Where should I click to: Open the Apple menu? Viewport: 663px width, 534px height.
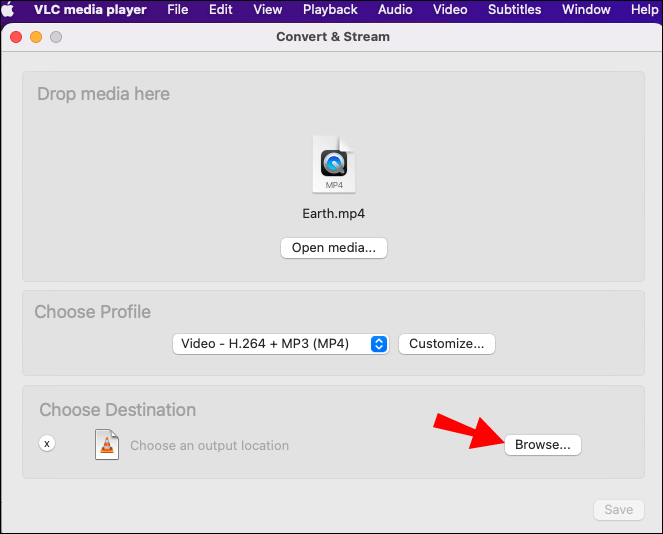coord(8,9)
